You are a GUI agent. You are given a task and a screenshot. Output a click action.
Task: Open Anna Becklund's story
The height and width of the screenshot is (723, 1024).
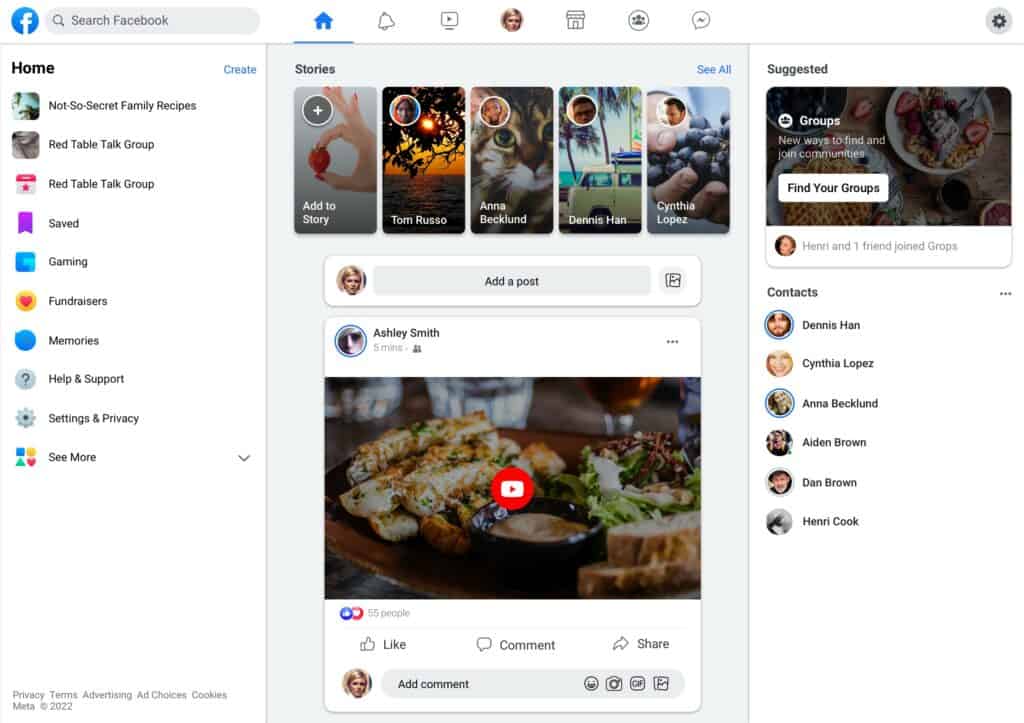pos(511,160)
